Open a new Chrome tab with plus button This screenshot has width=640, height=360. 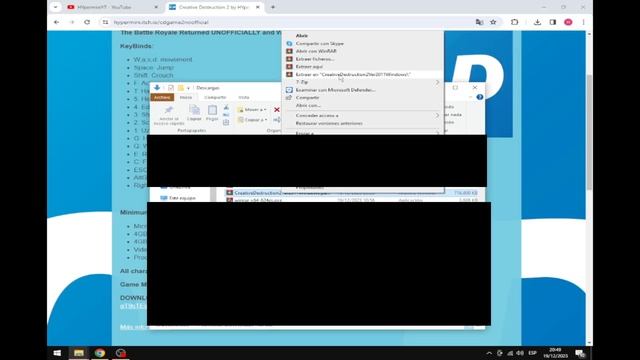click(x=273, y=7)
